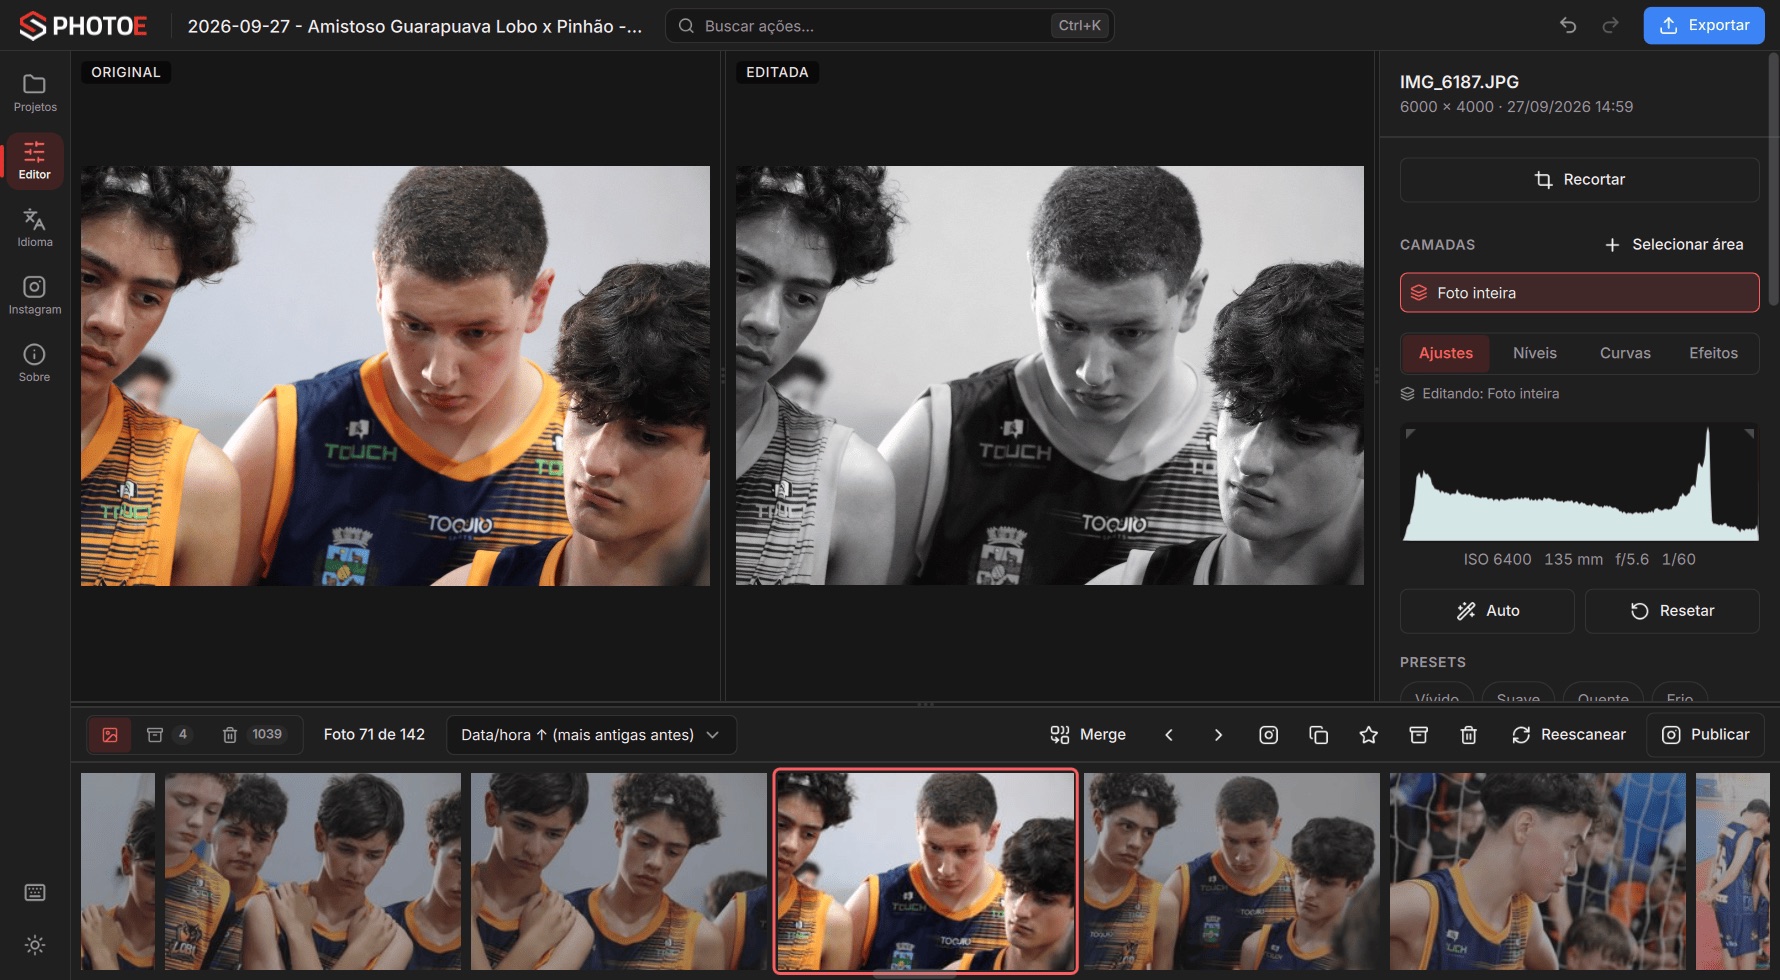Click the redo arrow icon

(x=1610, y=26)
